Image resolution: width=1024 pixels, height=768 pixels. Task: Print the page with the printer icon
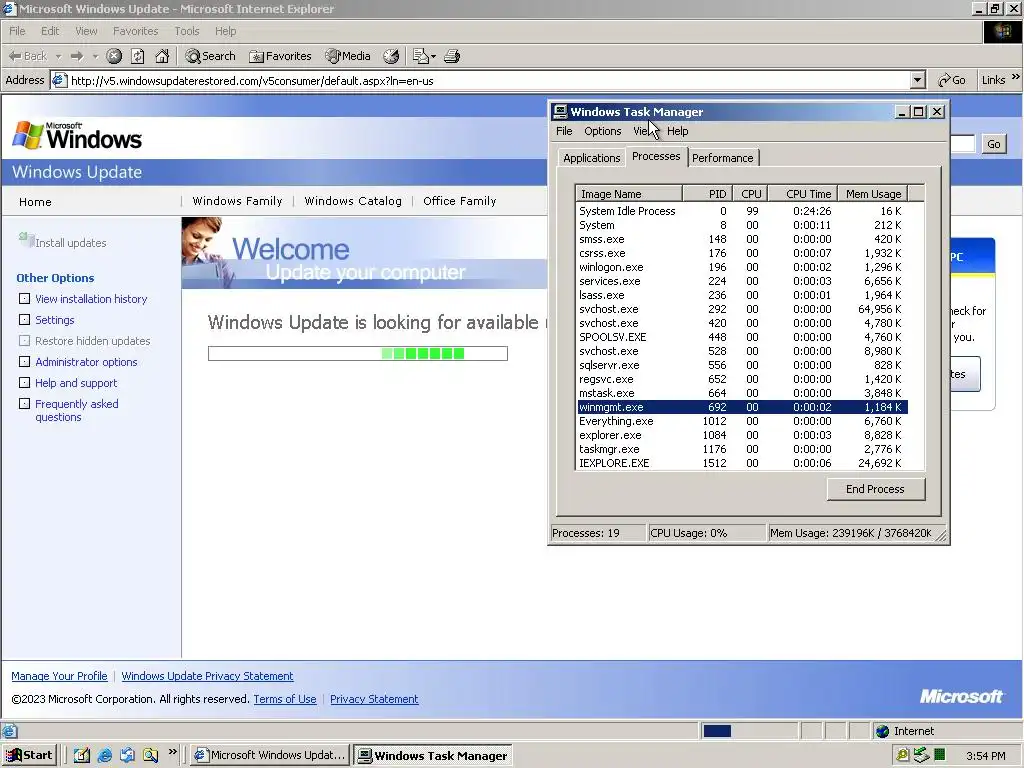[x=452, y=56]
